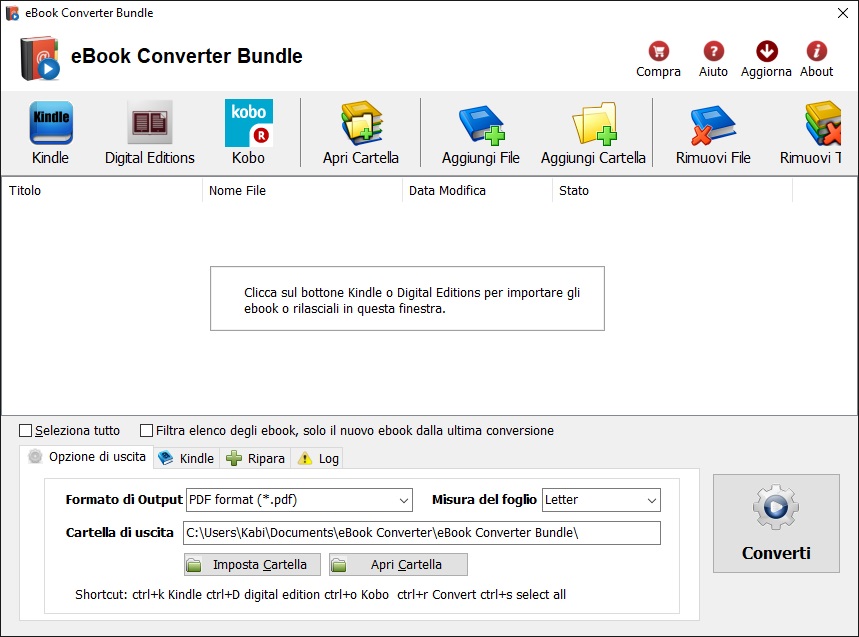Viewport: 859px width, 637px height.
Task: Click Apri Cartella button below output path
Action: click(398, 565)
